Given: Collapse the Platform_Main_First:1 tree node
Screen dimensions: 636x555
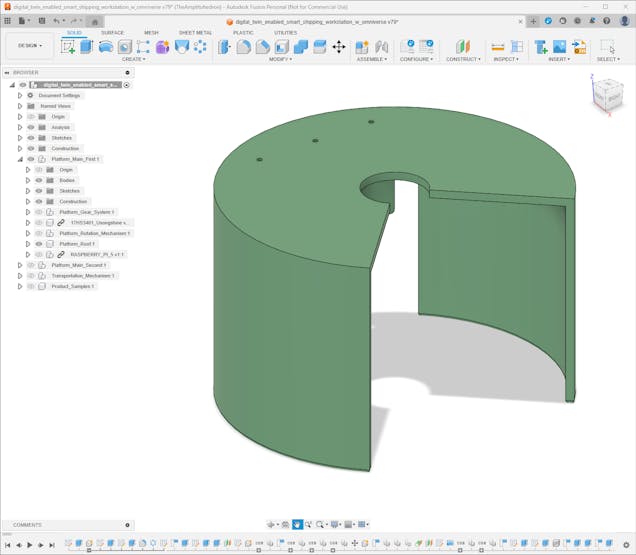Looking at the screenshot, I should (20, 159).
